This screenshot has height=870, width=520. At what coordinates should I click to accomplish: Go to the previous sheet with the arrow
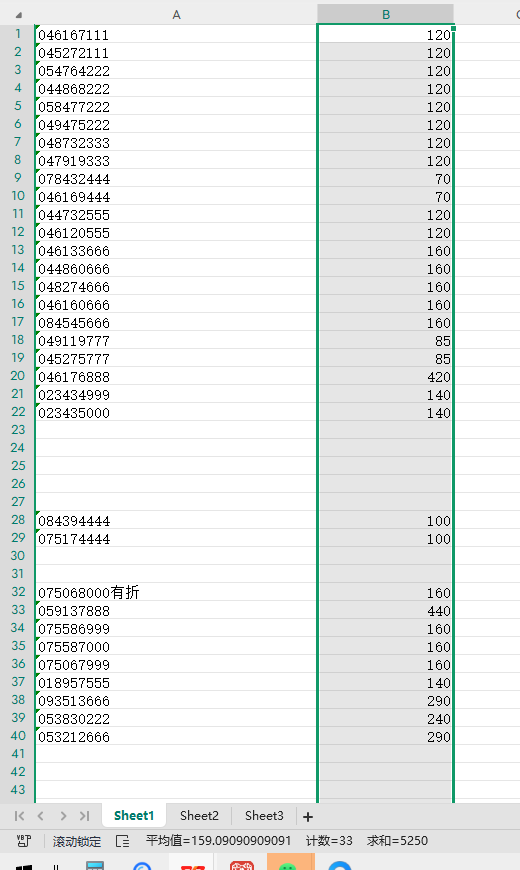point(41,816)
